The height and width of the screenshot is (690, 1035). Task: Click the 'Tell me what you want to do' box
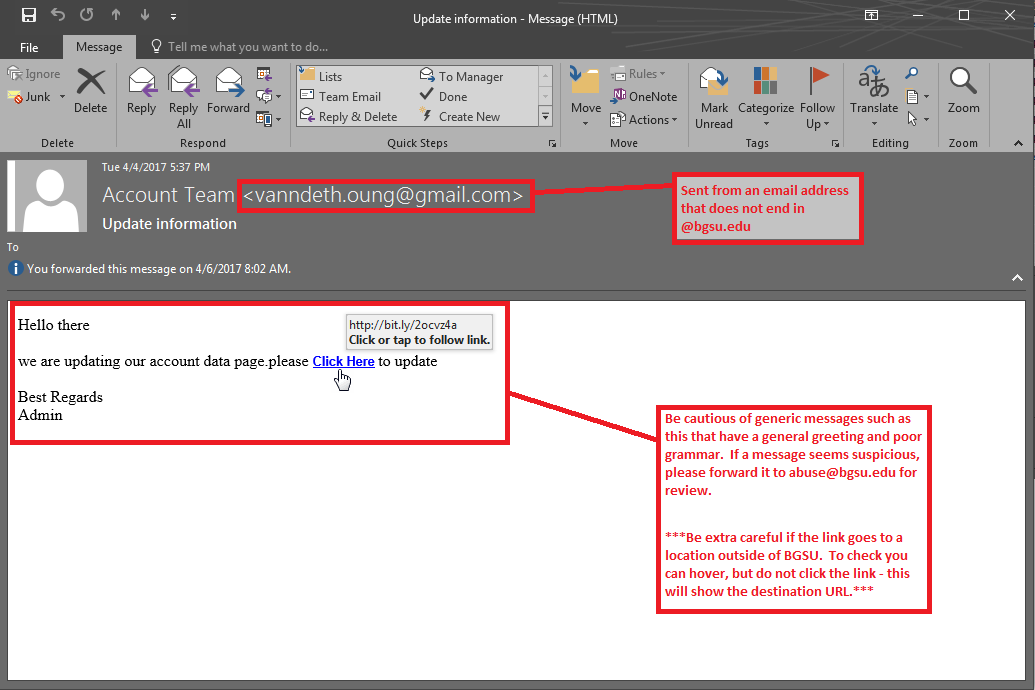pyautogui.click(x=247, y=47)
